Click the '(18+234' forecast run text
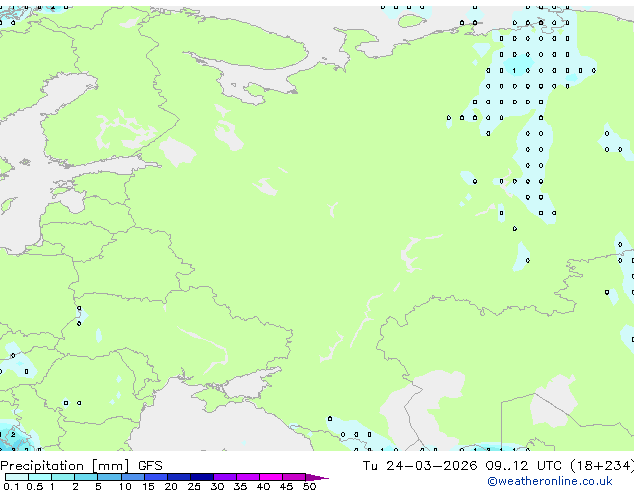The width and height of the screenshot is (634, 490). click(600, 466)
